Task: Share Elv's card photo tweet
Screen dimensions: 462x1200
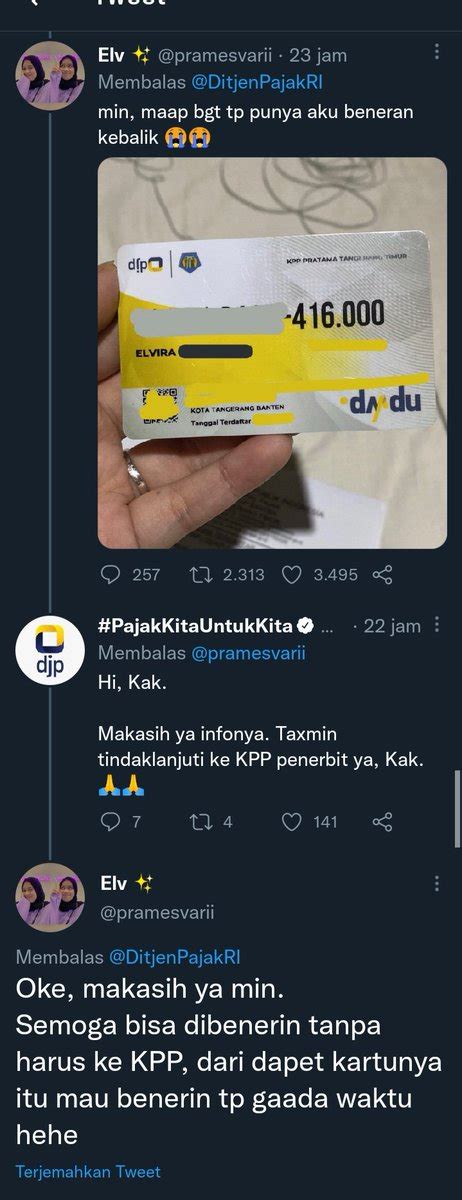Action: [382, 574]
